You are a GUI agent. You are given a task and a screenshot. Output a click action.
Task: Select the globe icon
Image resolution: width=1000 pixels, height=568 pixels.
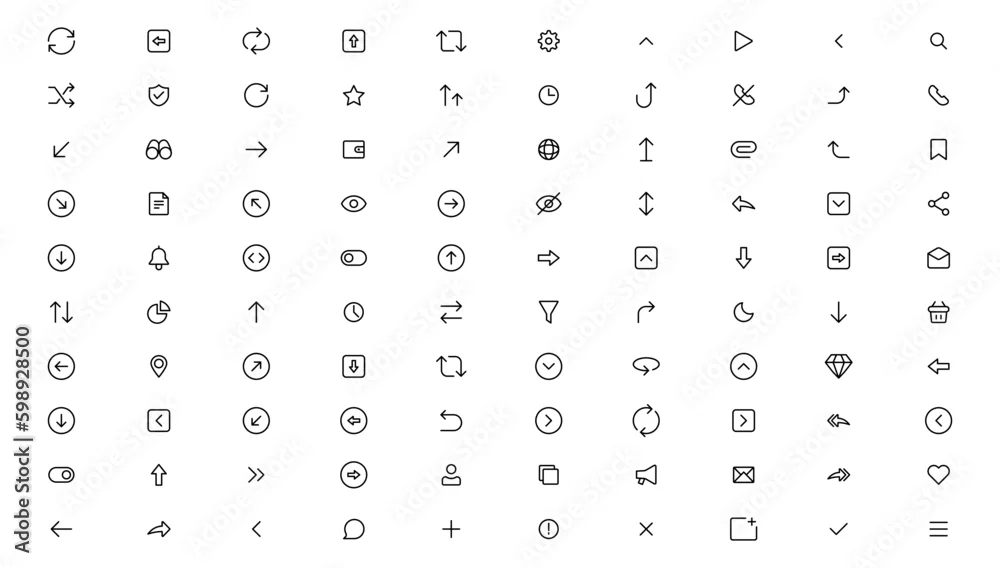click(x=548, y=150)
